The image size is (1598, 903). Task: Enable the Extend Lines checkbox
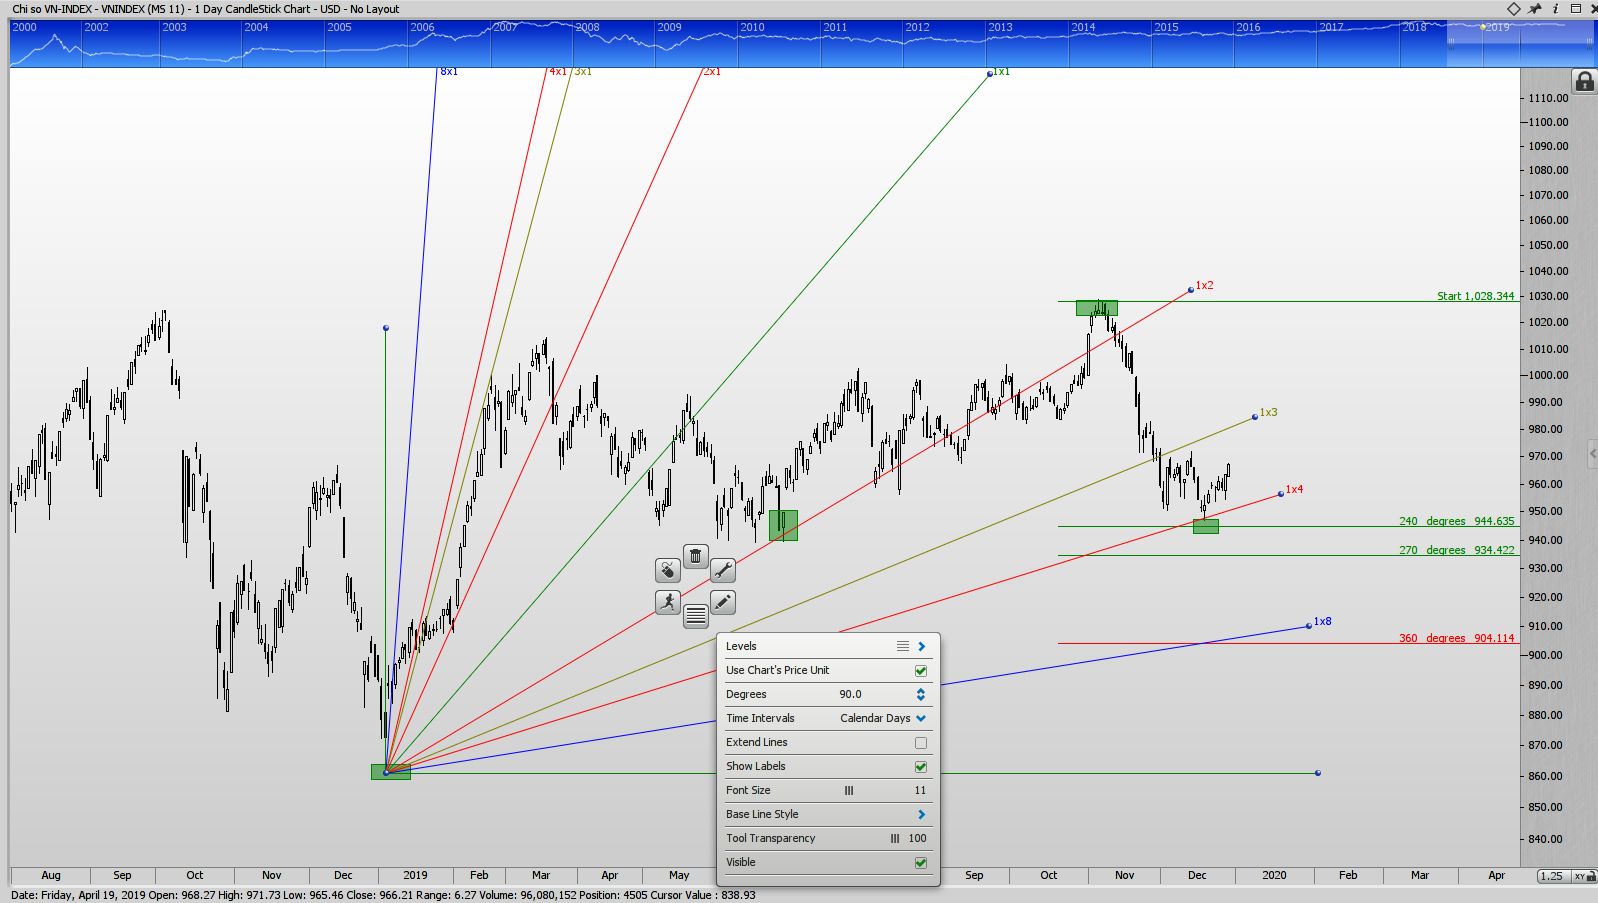point(921,743)
